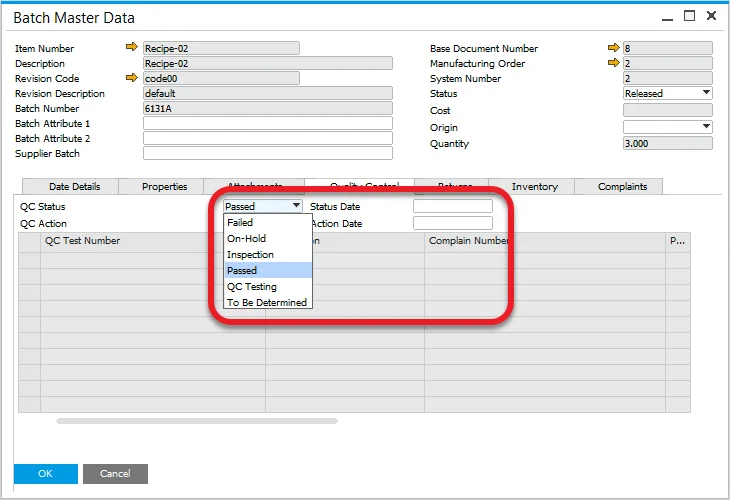Collapse the QC Status dropdown arrow
730x500 pixels.
[x=296, y=206]
